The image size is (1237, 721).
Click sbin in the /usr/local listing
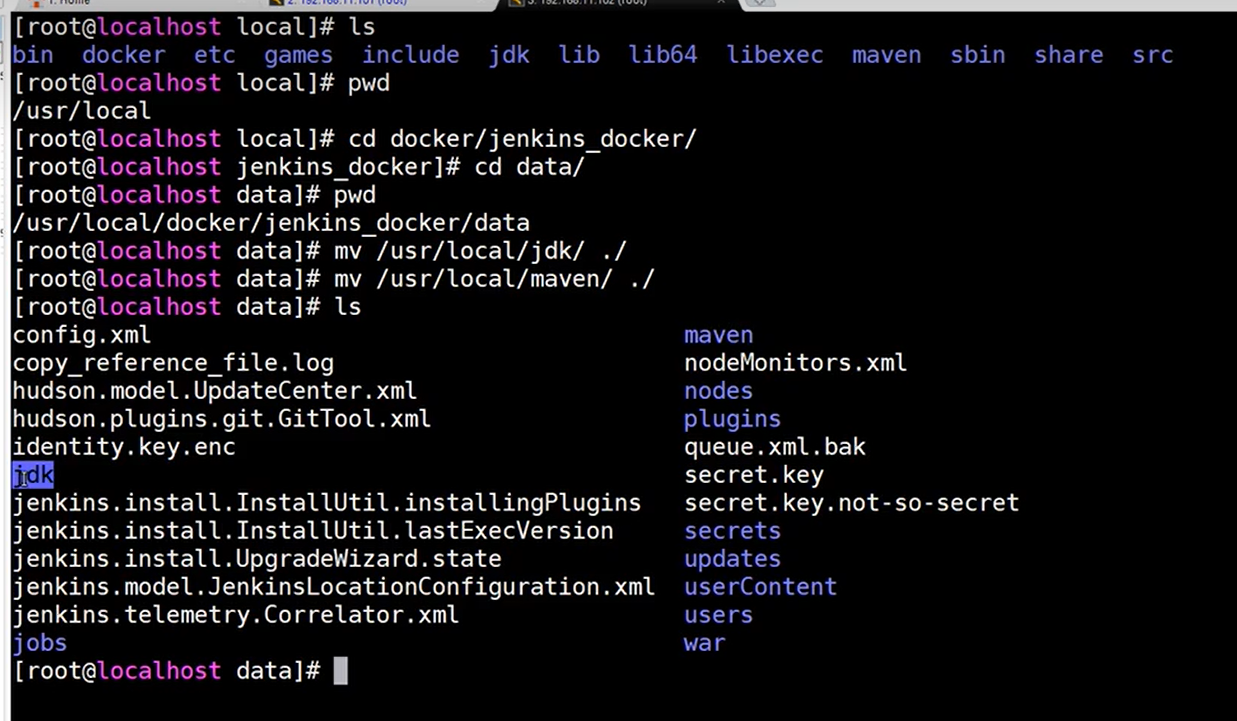coord(978,55)
